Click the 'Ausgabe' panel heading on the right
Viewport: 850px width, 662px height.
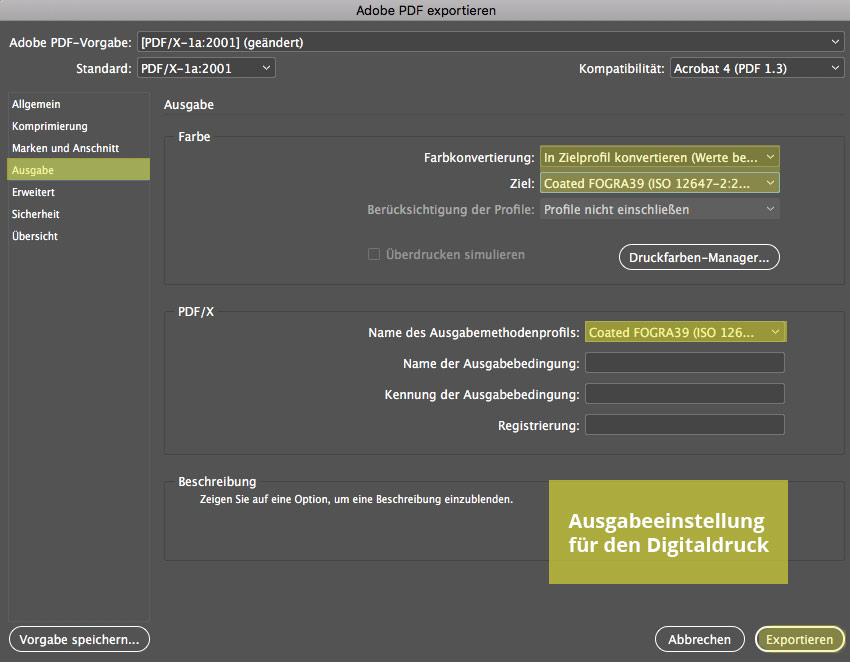pos(189,105)
